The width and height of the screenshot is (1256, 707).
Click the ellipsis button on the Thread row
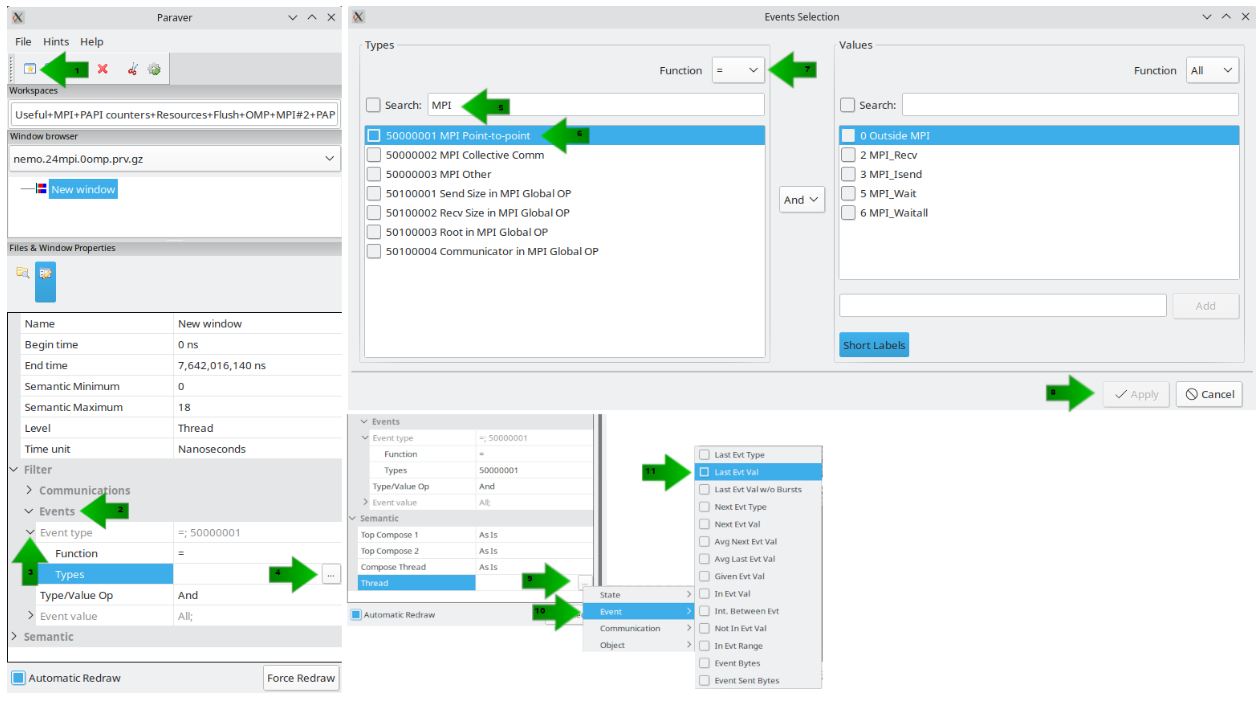(x=586, y=582)
